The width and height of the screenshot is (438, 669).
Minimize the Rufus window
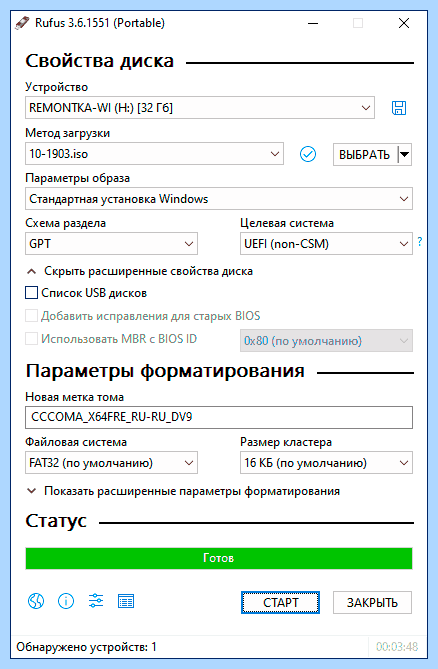(313, 23)
